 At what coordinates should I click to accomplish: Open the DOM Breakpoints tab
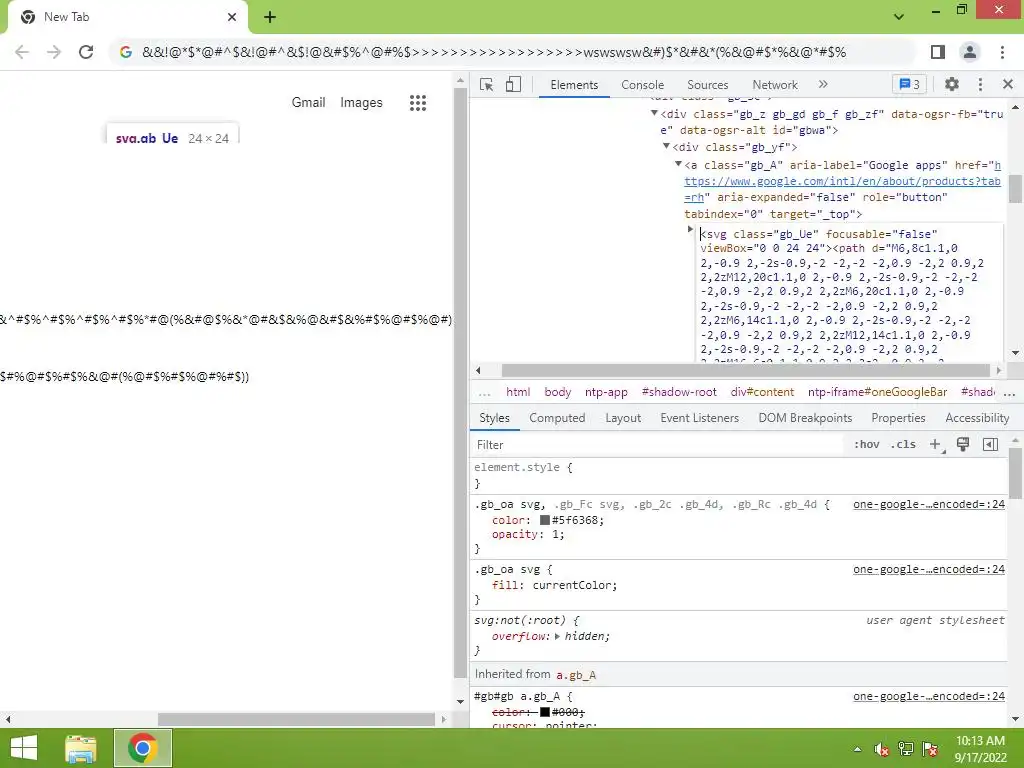click(x=805, y=418)
